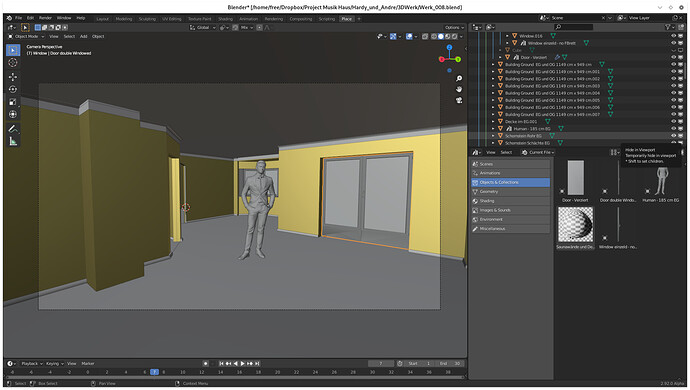Select the Move tool
This screenshot has height=390, width=690.
pyautogui.click(x=13, y=77)
